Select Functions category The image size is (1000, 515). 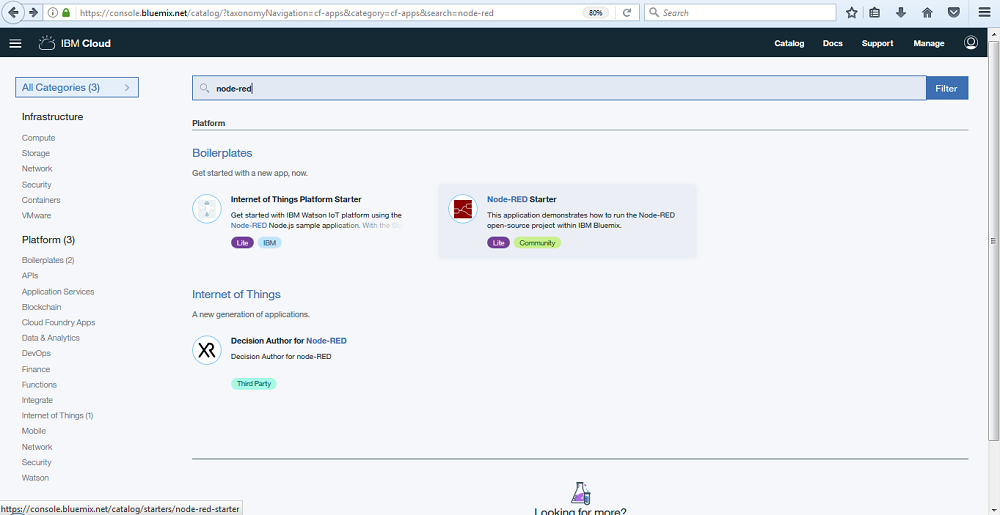[x=39, y=384]
